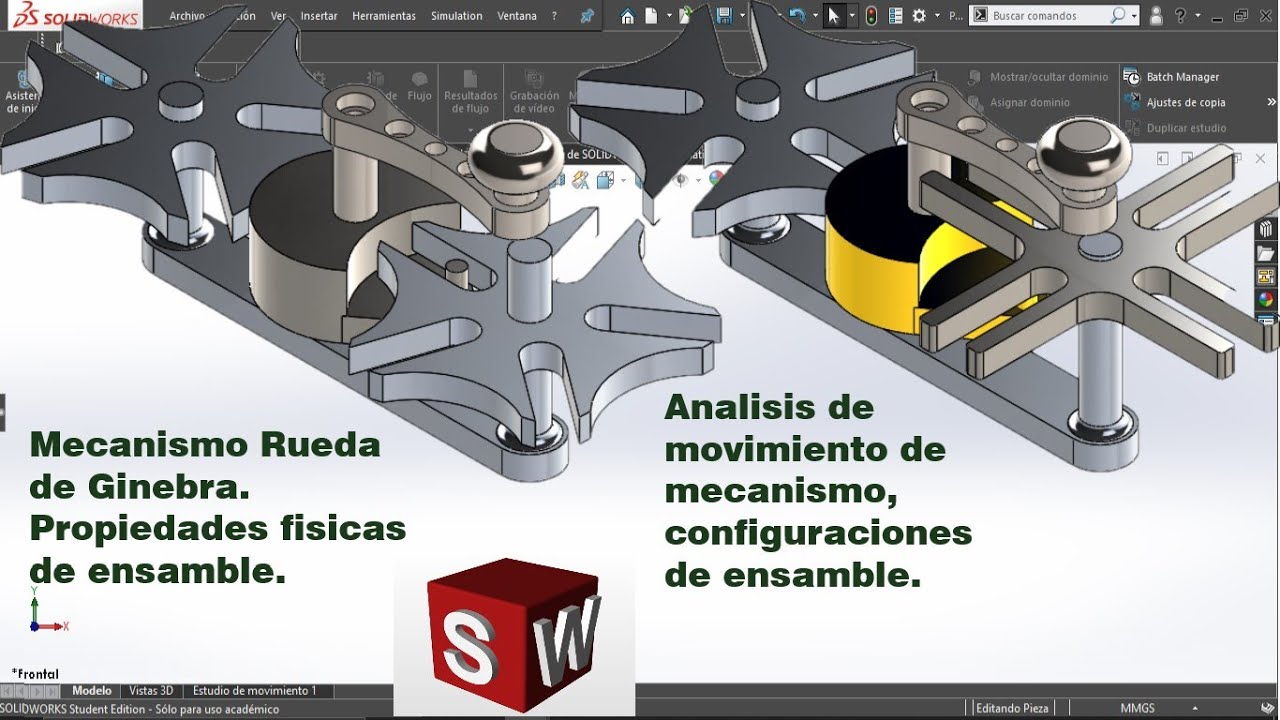The height and width of the screenshot is (720, 1280).
Task: Open Appearances color ball icon in task pane
Action: click(x=1266, y=300)
